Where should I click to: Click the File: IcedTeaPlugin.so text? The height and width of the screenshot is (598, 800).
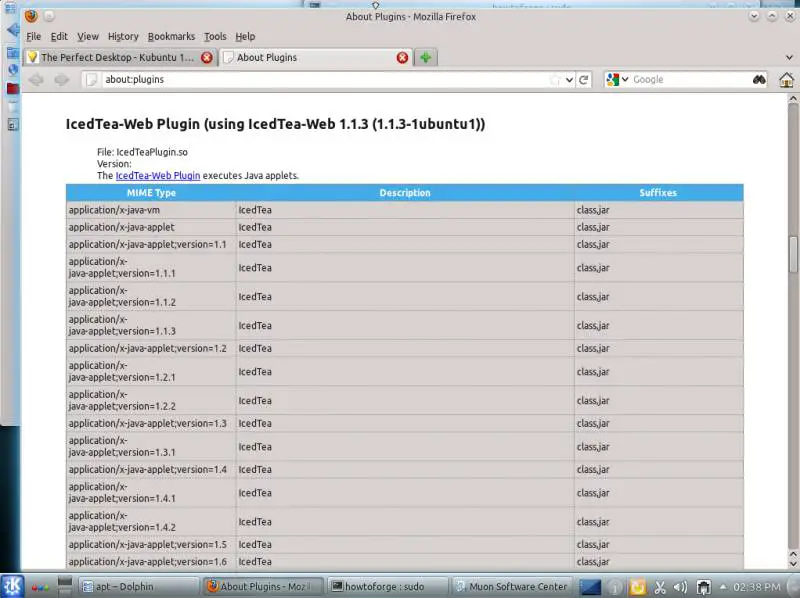(x=142, y=152)
